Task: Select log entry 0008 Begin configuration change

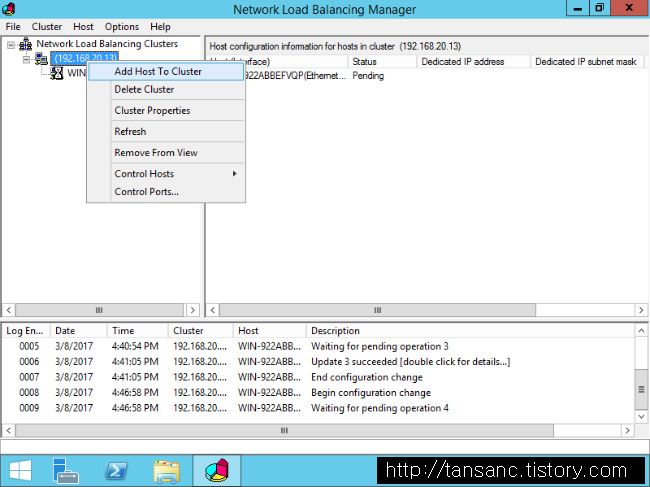Action: (x=318, y=393)
